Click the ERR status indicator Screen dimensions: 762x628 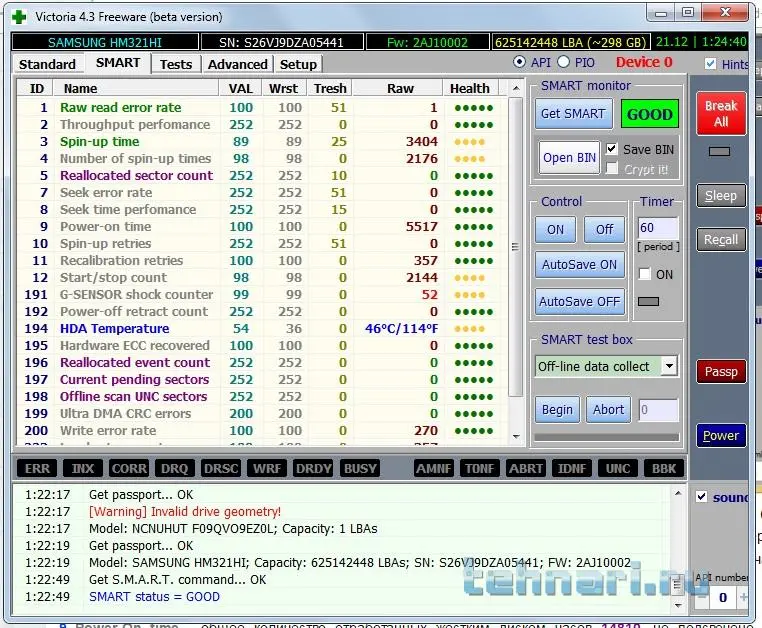click(x=38, y=468)
